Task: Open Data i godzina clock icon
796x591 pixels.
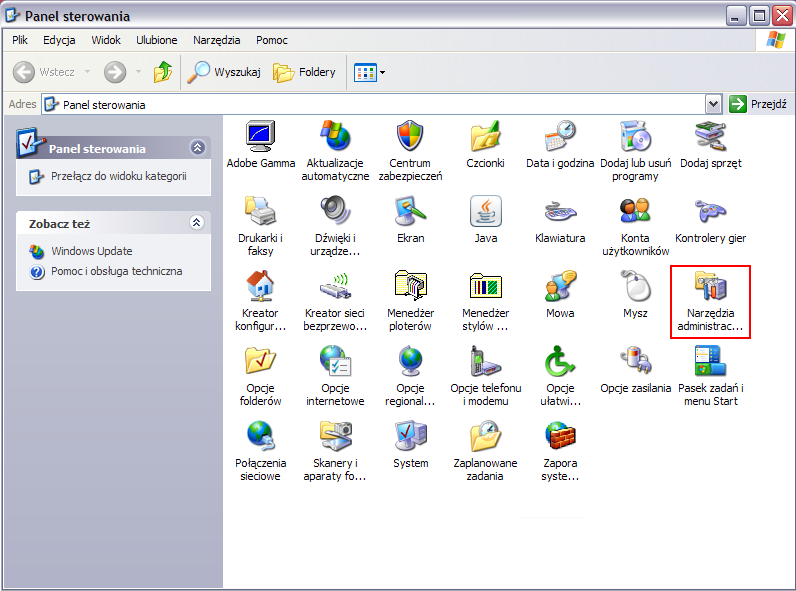Action: click(560, 136)
